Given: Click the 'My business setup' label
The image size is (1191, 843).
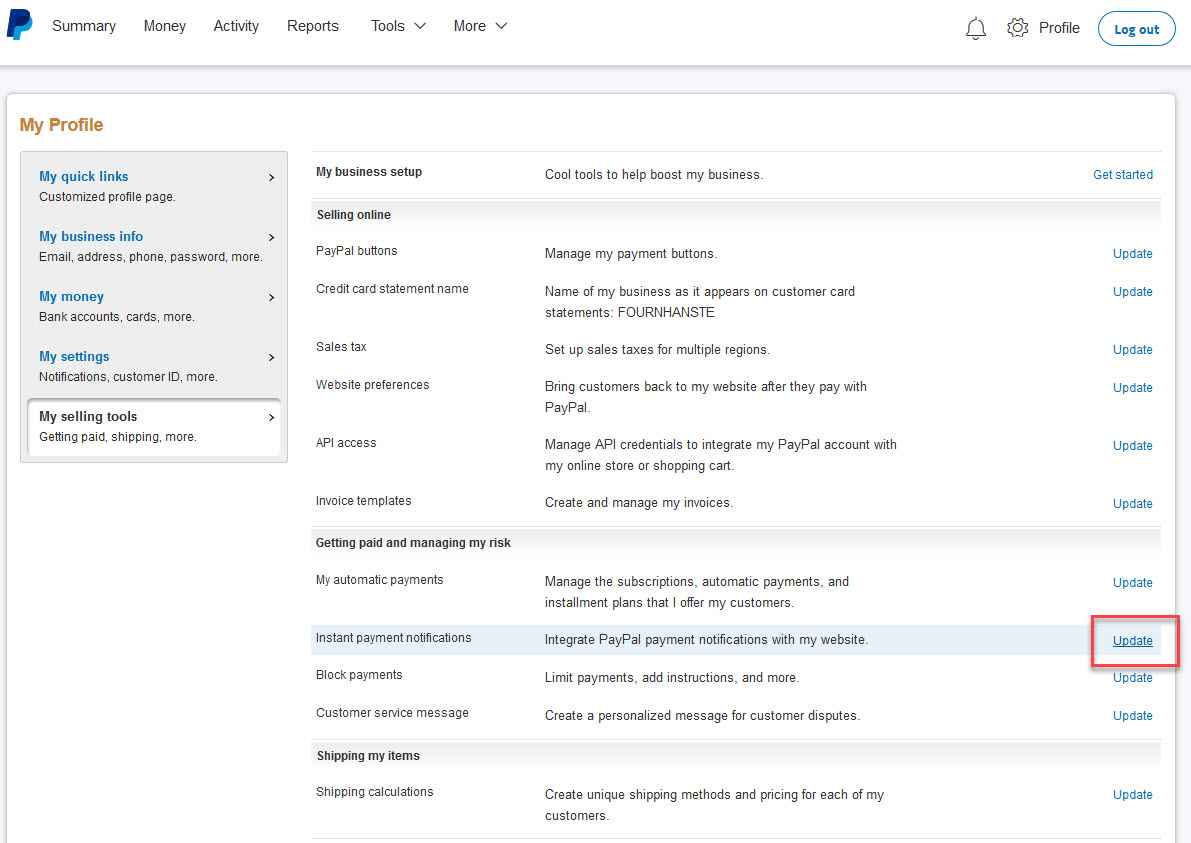Looking at the screenshot, I should 369,172.
